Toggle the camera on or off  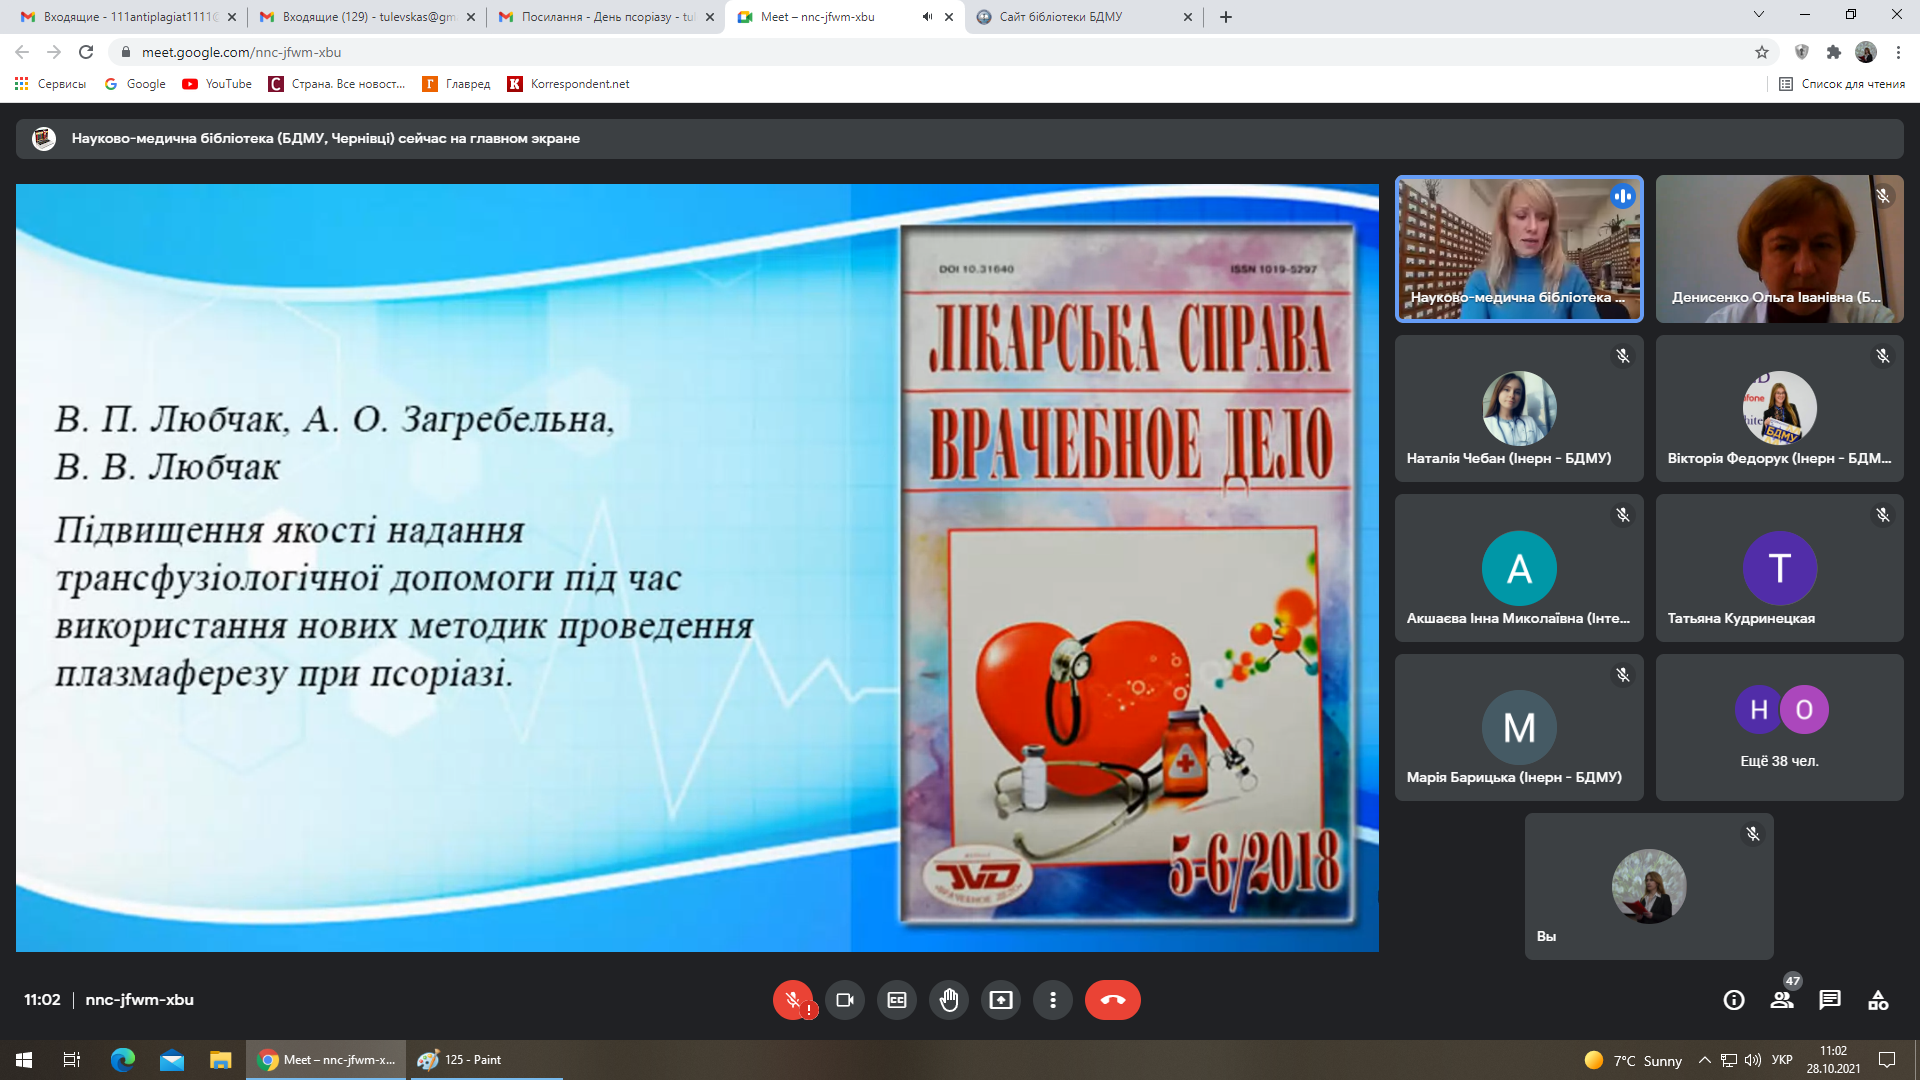pyautogui.click(x=845, y=999)
